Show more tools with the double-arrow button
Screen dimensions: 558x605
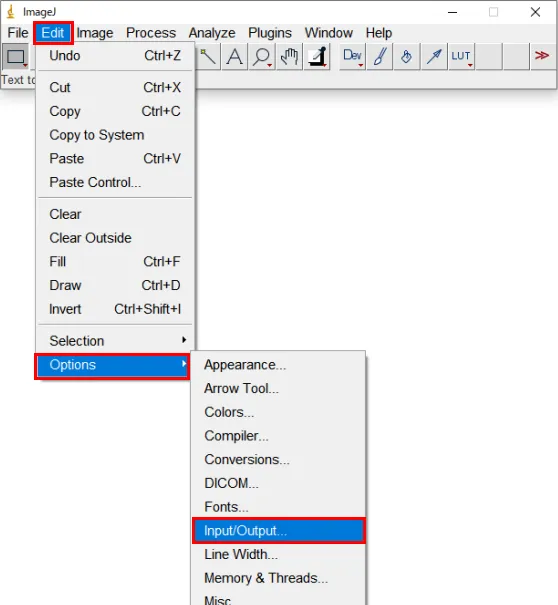(x=542, y=57)
